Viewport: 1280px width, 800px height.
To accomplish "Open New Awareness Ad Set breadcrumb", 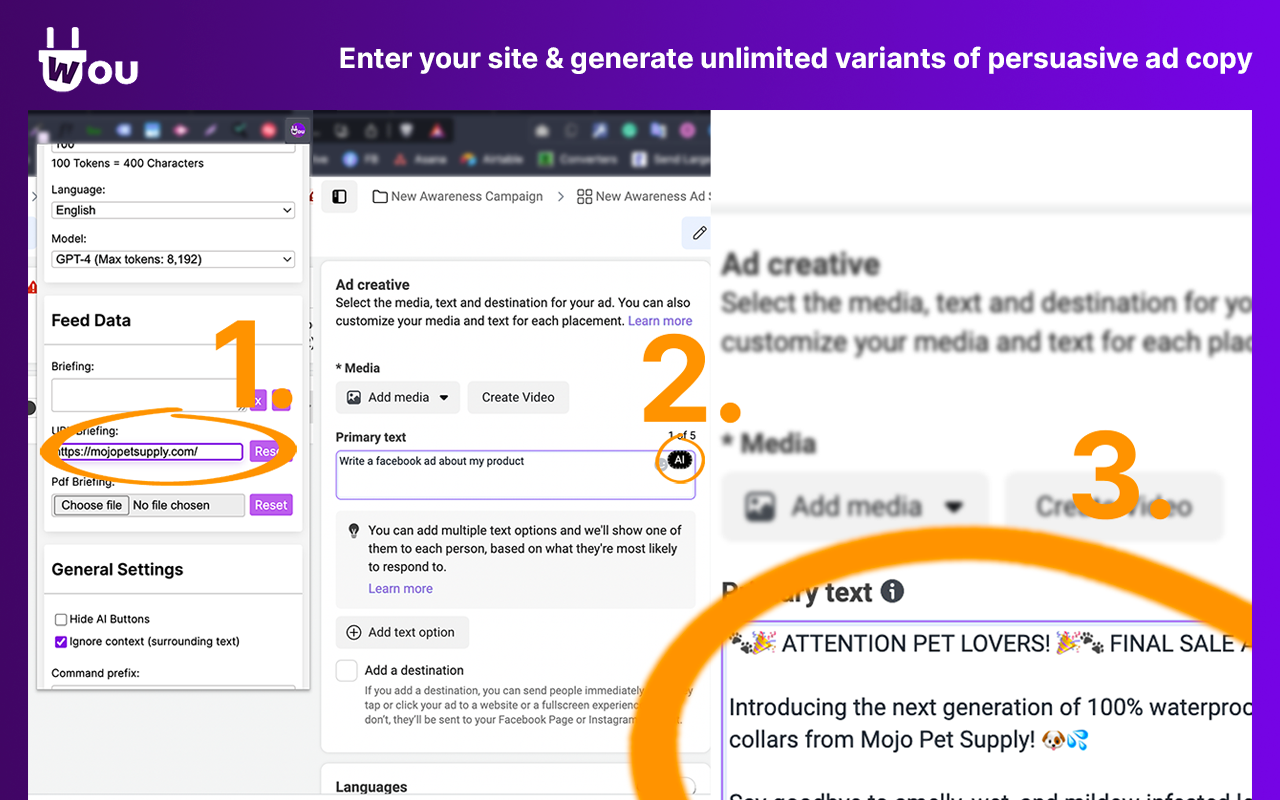I will click(x=643, y=196).
